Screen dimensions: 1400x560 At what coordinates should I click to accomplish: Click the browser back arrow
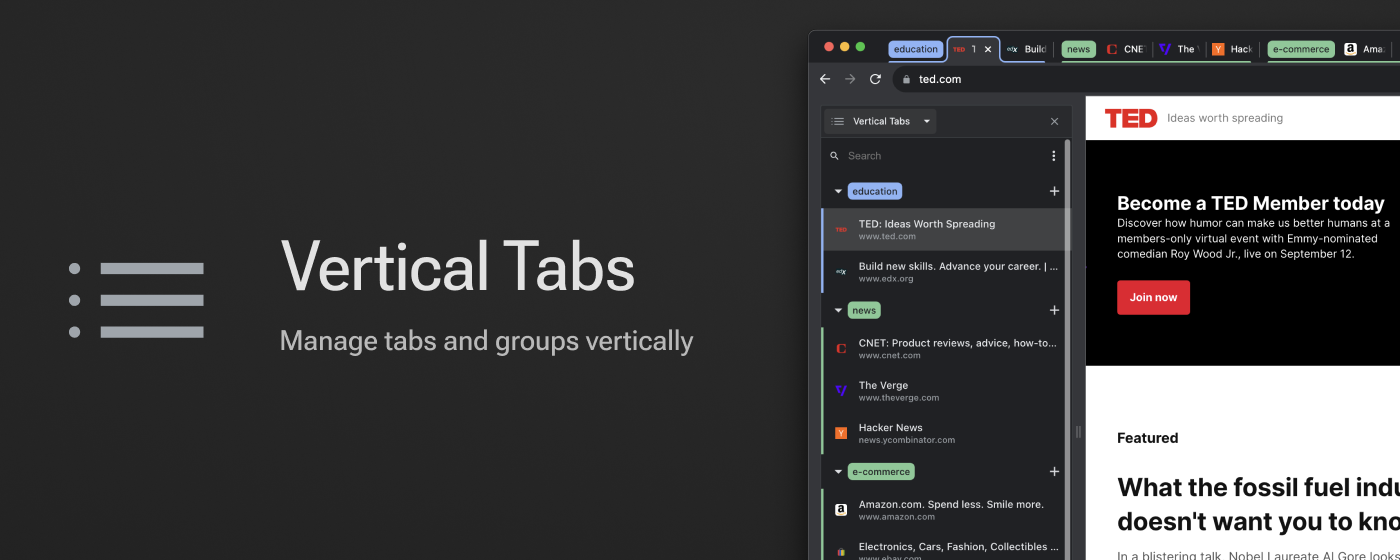click(x=825, y=79)
